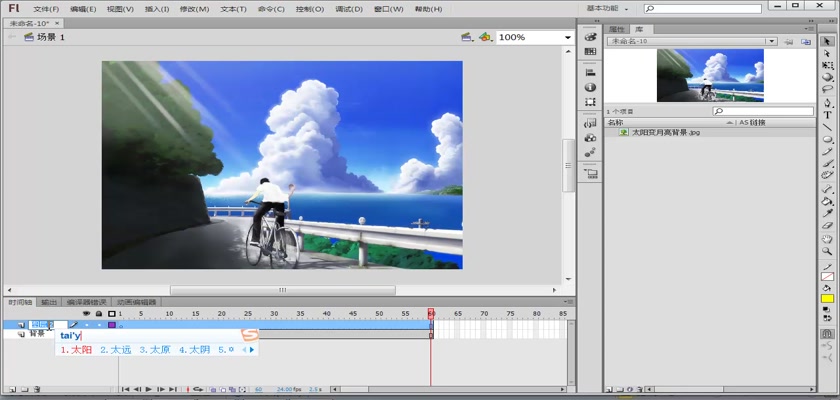
Task: Select the Hand tool
Action: point(827,239)
